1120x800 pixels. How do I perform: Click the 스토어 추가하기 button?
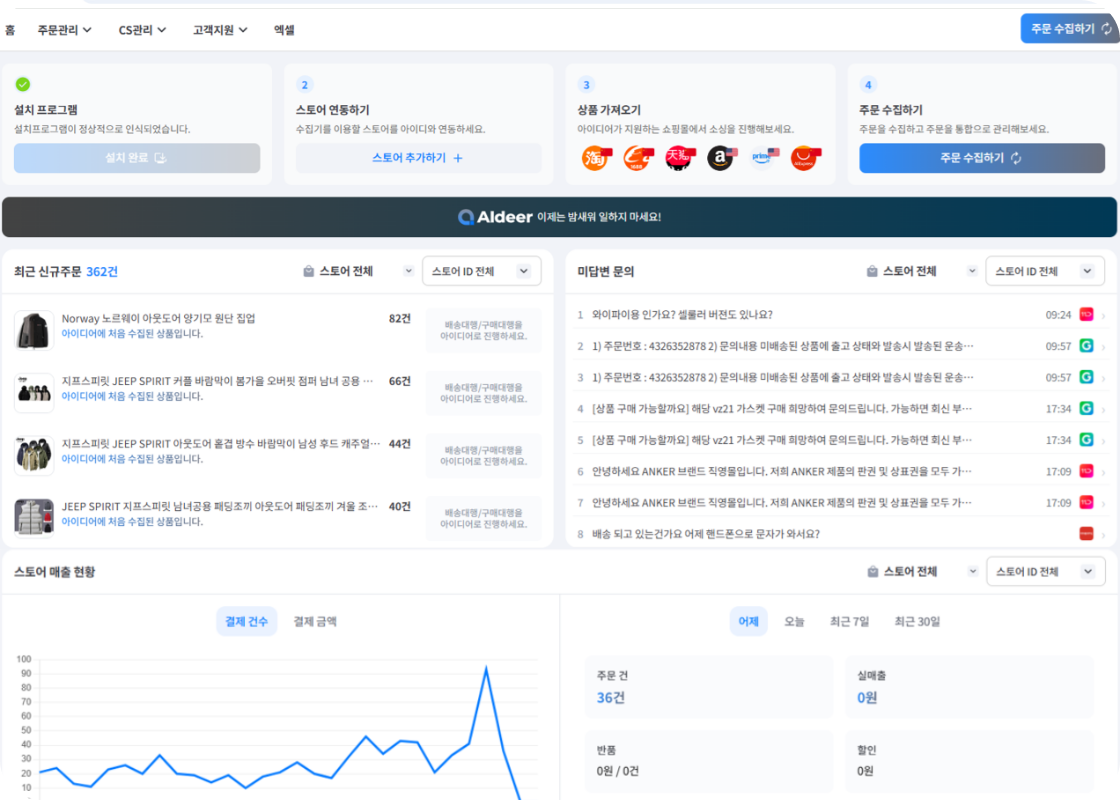pyautogui.click(x=418, y=158)
